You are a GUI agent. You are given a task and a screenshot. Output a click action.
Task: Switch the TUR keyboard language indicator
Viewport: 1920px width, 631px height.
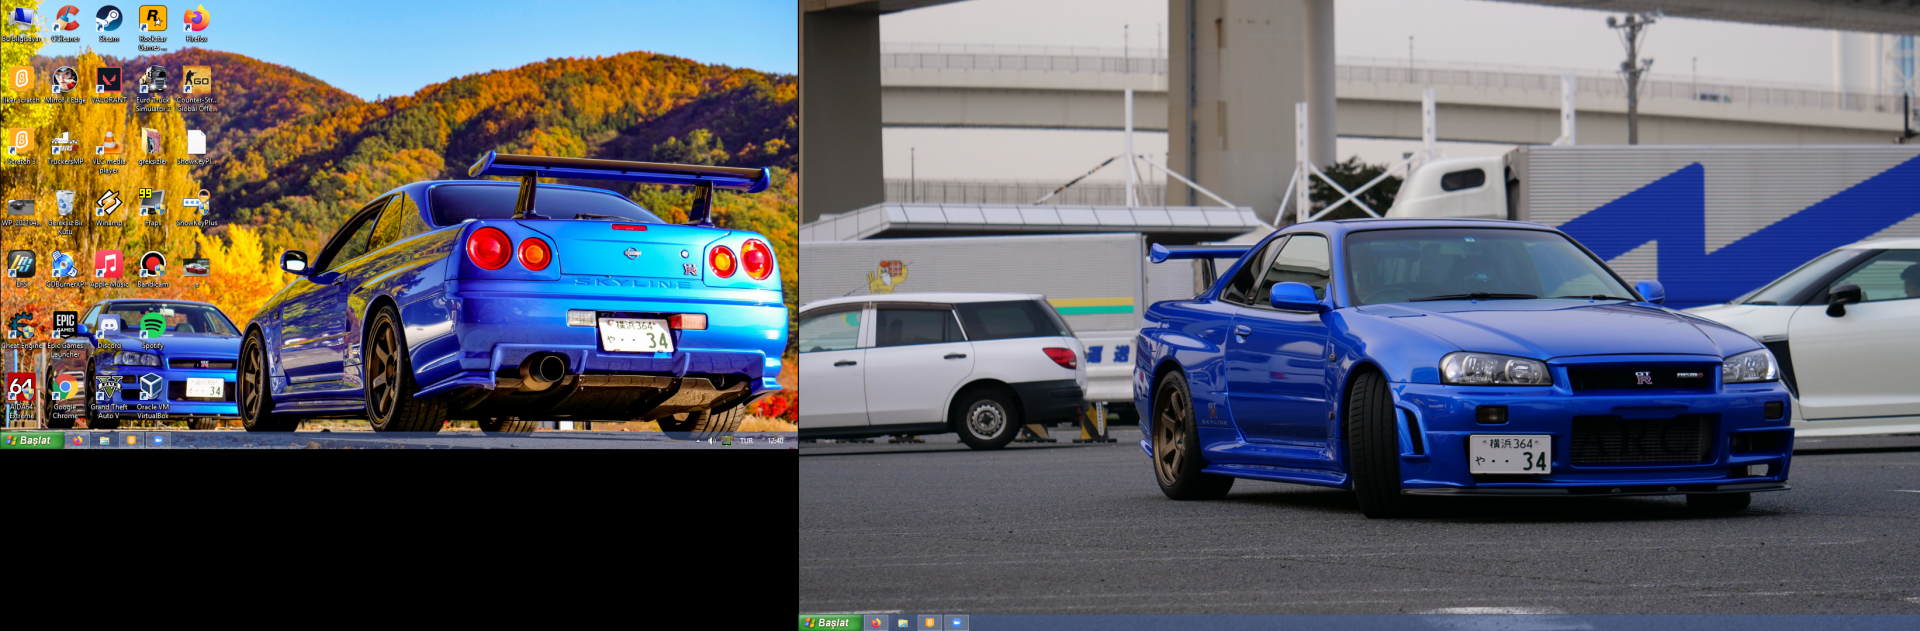click(746, 441)
